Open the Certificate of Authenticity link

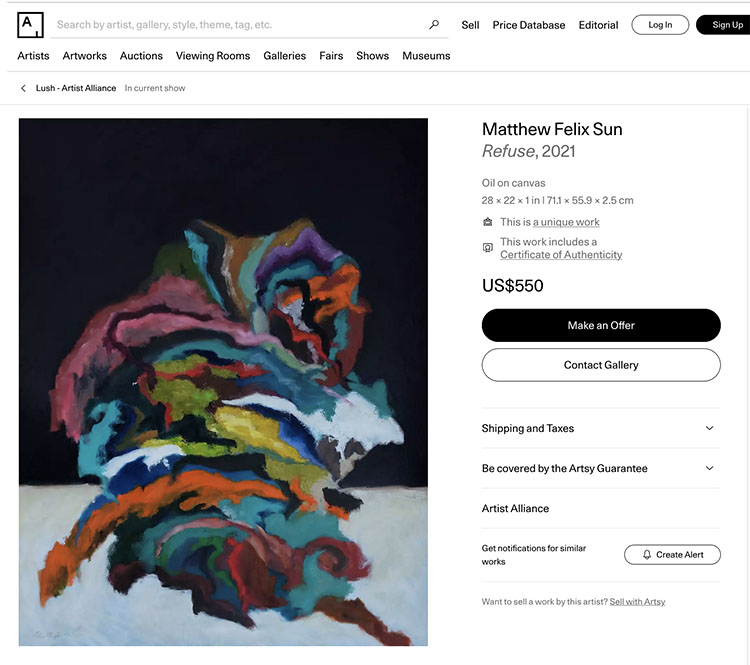[561, 255]
